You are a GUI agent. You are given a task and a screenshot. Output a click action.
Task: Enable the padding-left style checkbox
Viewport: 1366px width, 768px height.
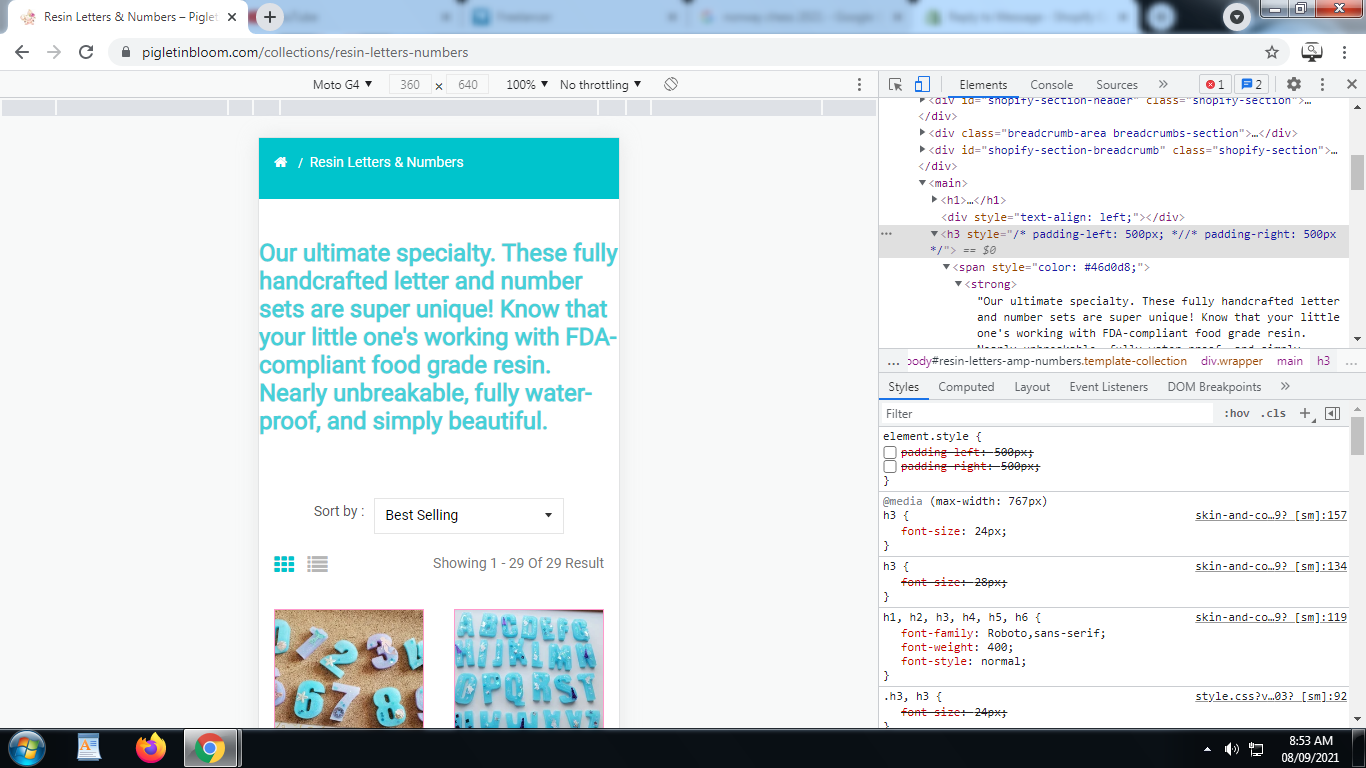pyautogui.click(x=890, y=453)
